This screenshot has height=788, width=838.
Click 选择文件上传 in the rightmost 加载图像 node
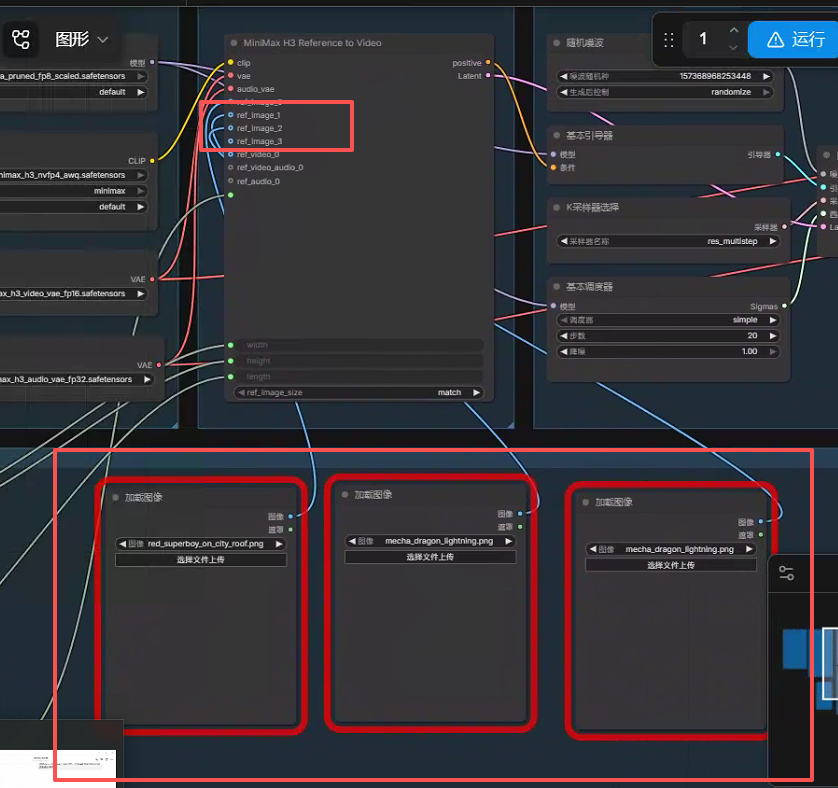pos(671,565)
